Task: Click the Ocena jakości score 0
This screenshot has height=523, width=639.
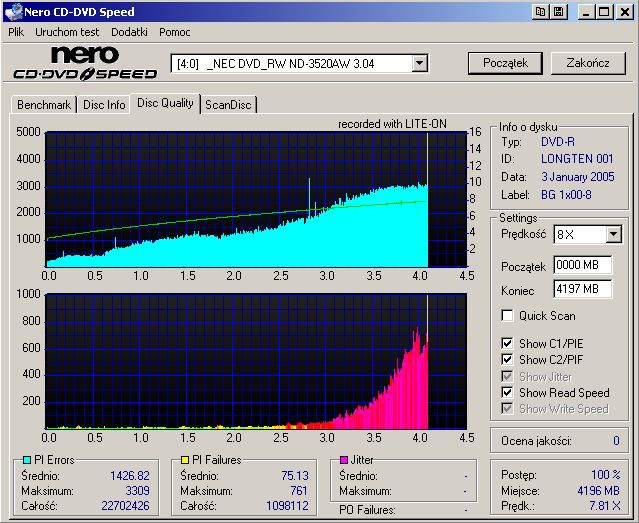Action: (616, 441)
